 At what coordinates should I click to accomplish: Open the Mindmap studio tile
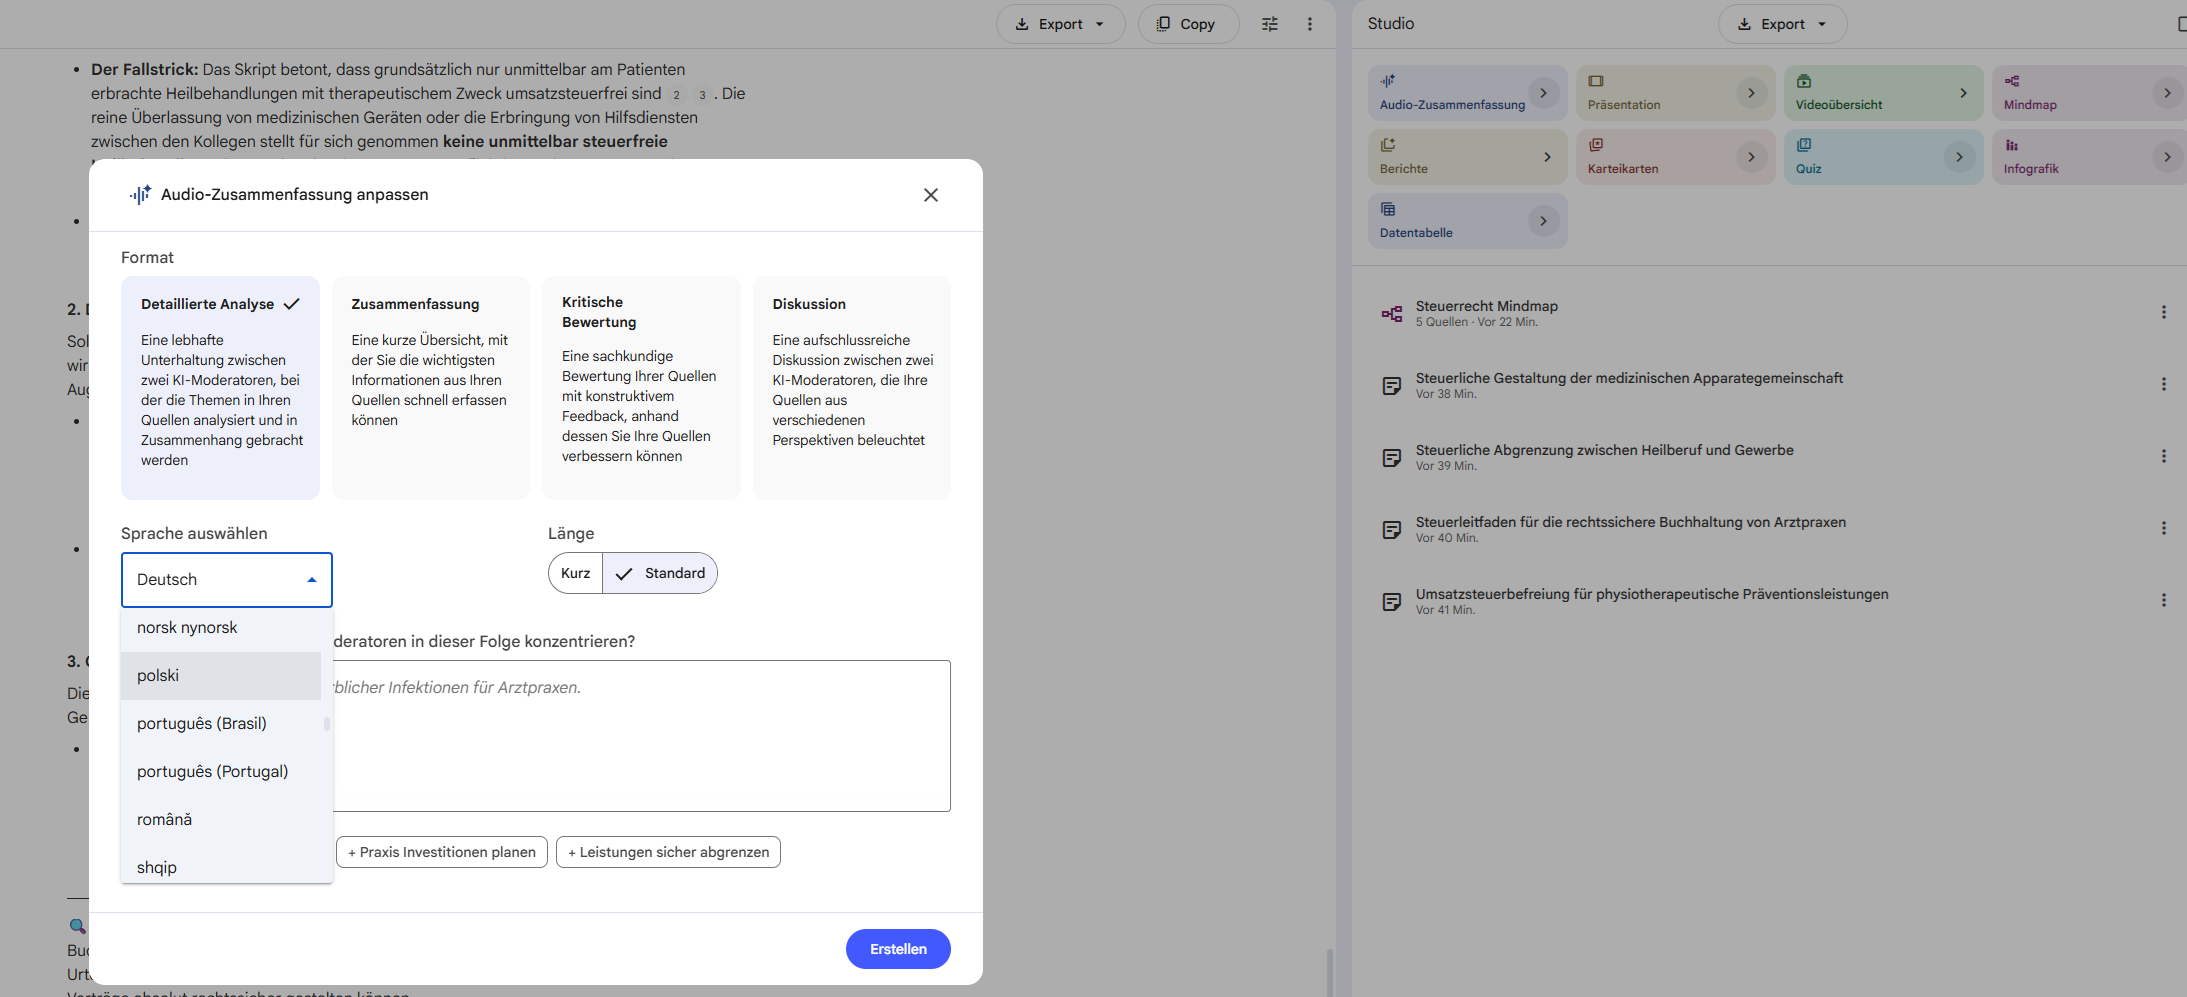(x=2089, y=93)
